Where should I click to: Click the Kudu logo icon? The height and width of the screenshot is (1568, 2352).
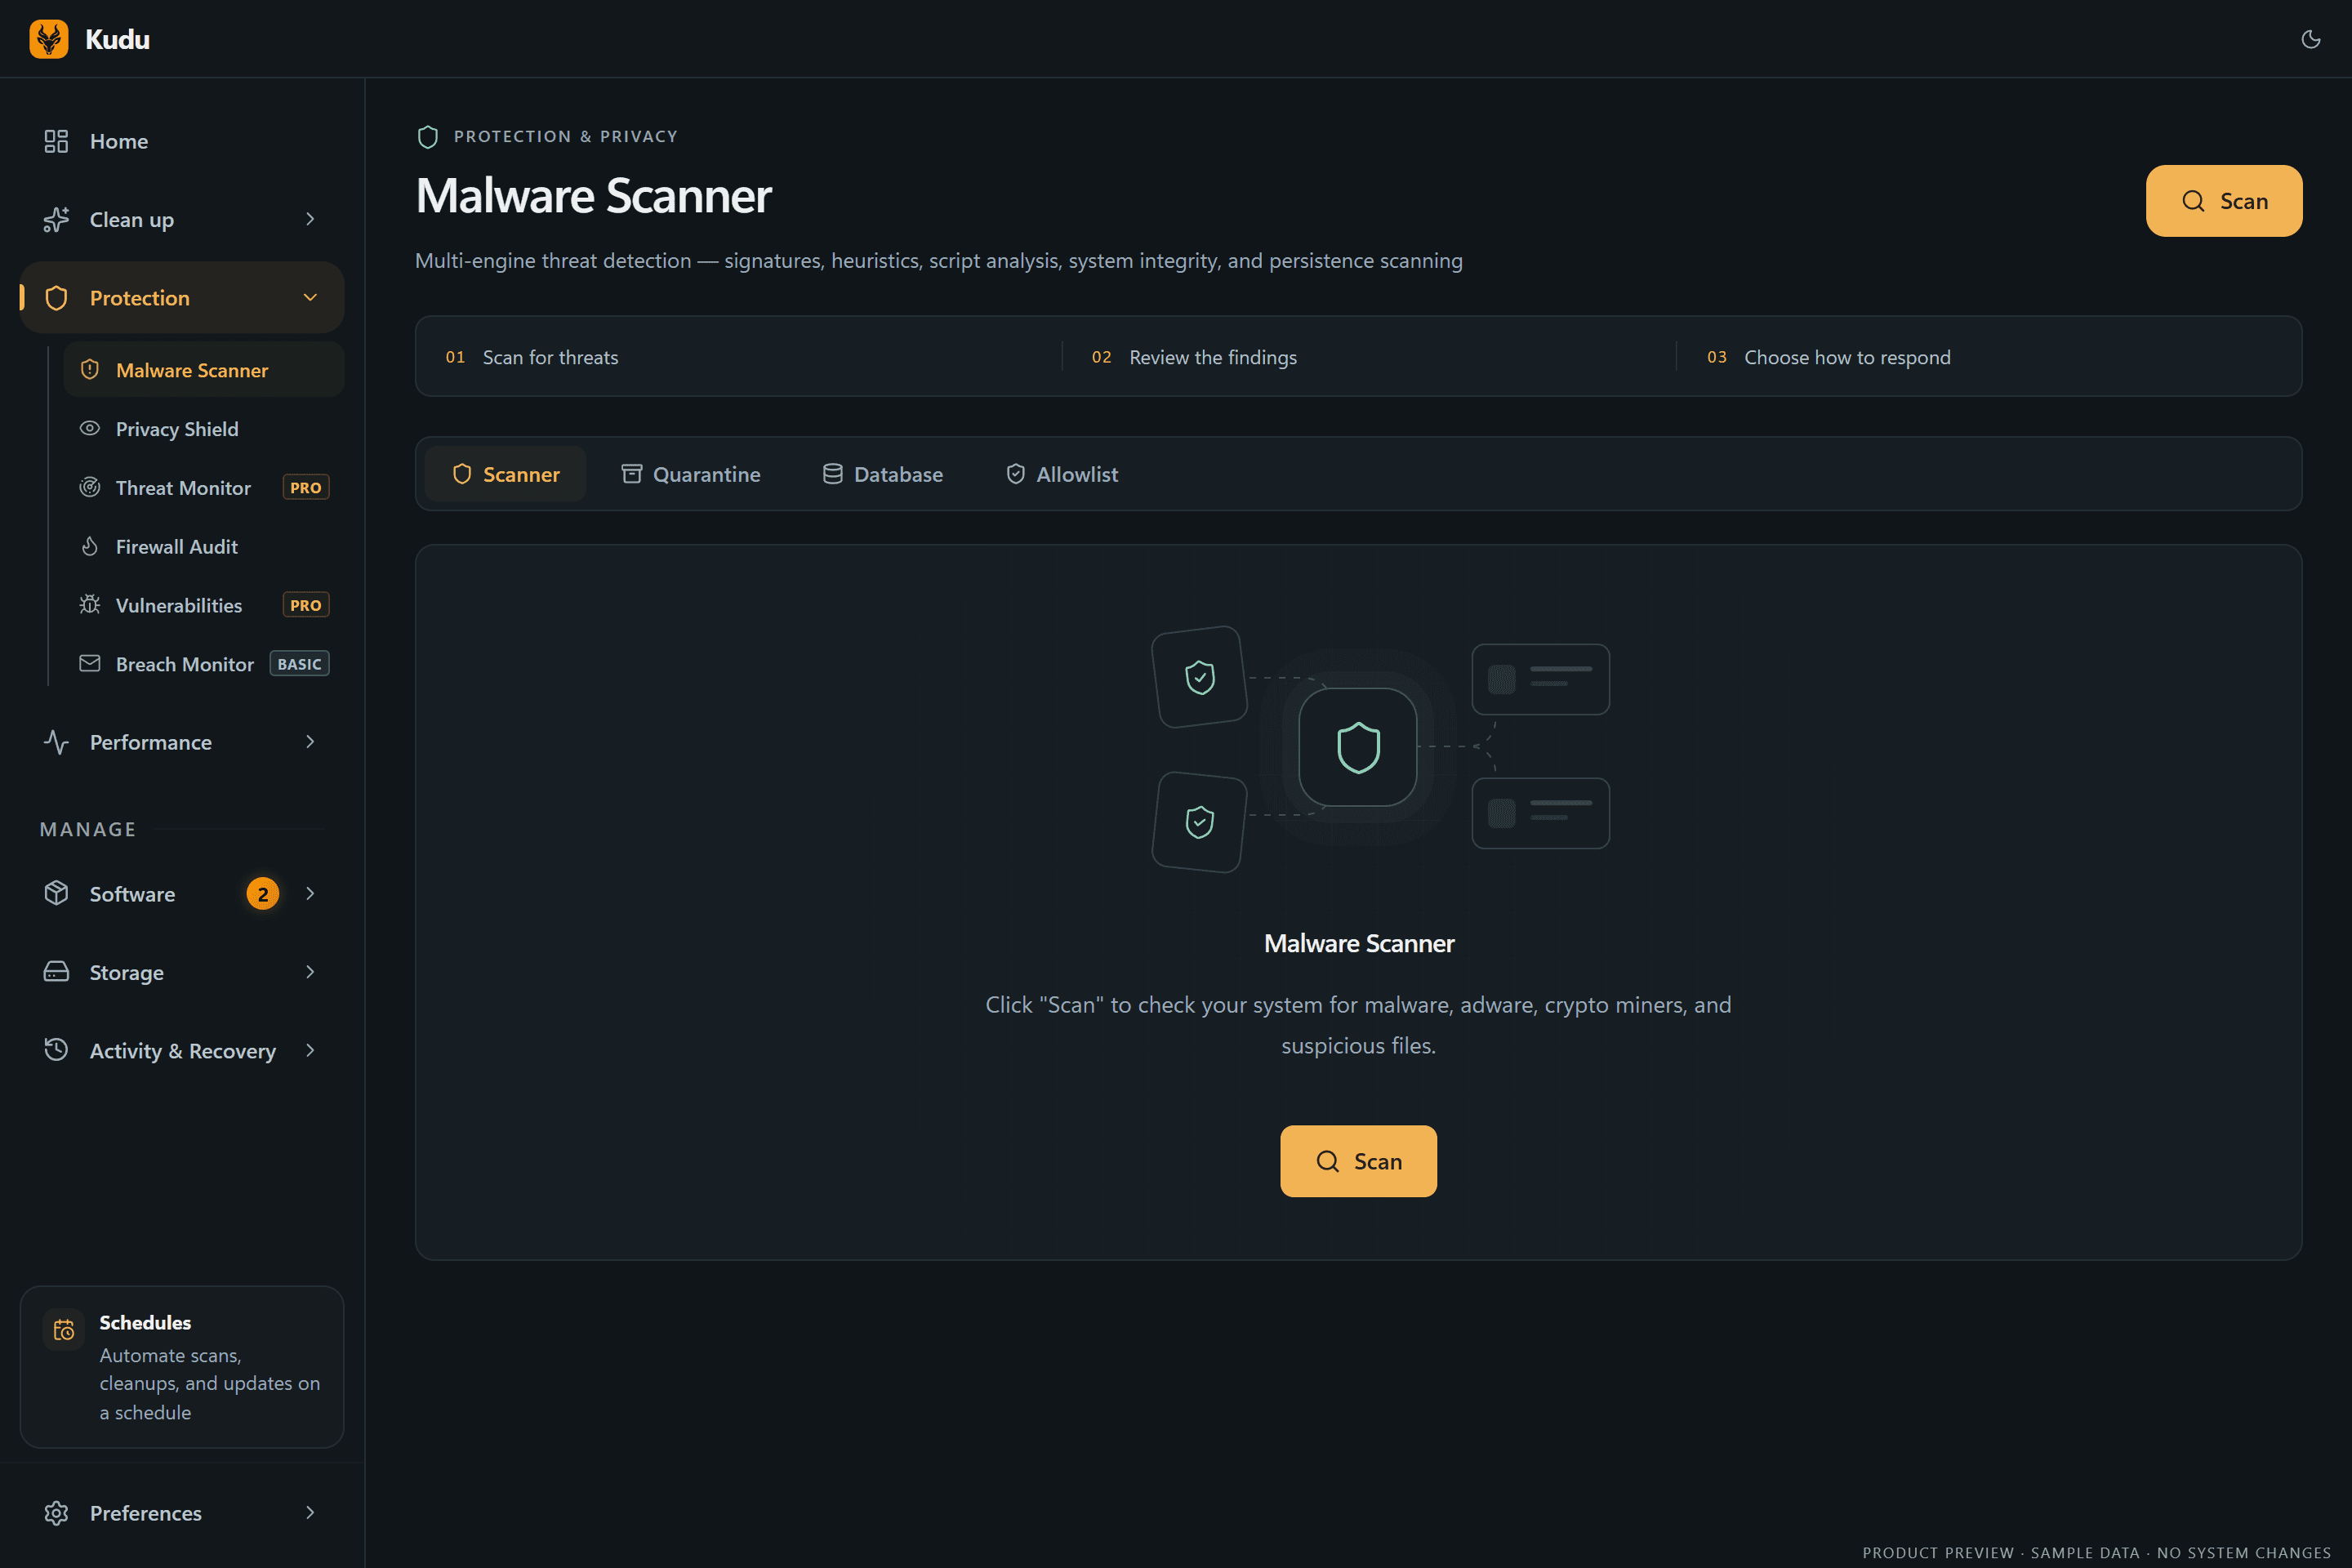click(x=49, y=39)
